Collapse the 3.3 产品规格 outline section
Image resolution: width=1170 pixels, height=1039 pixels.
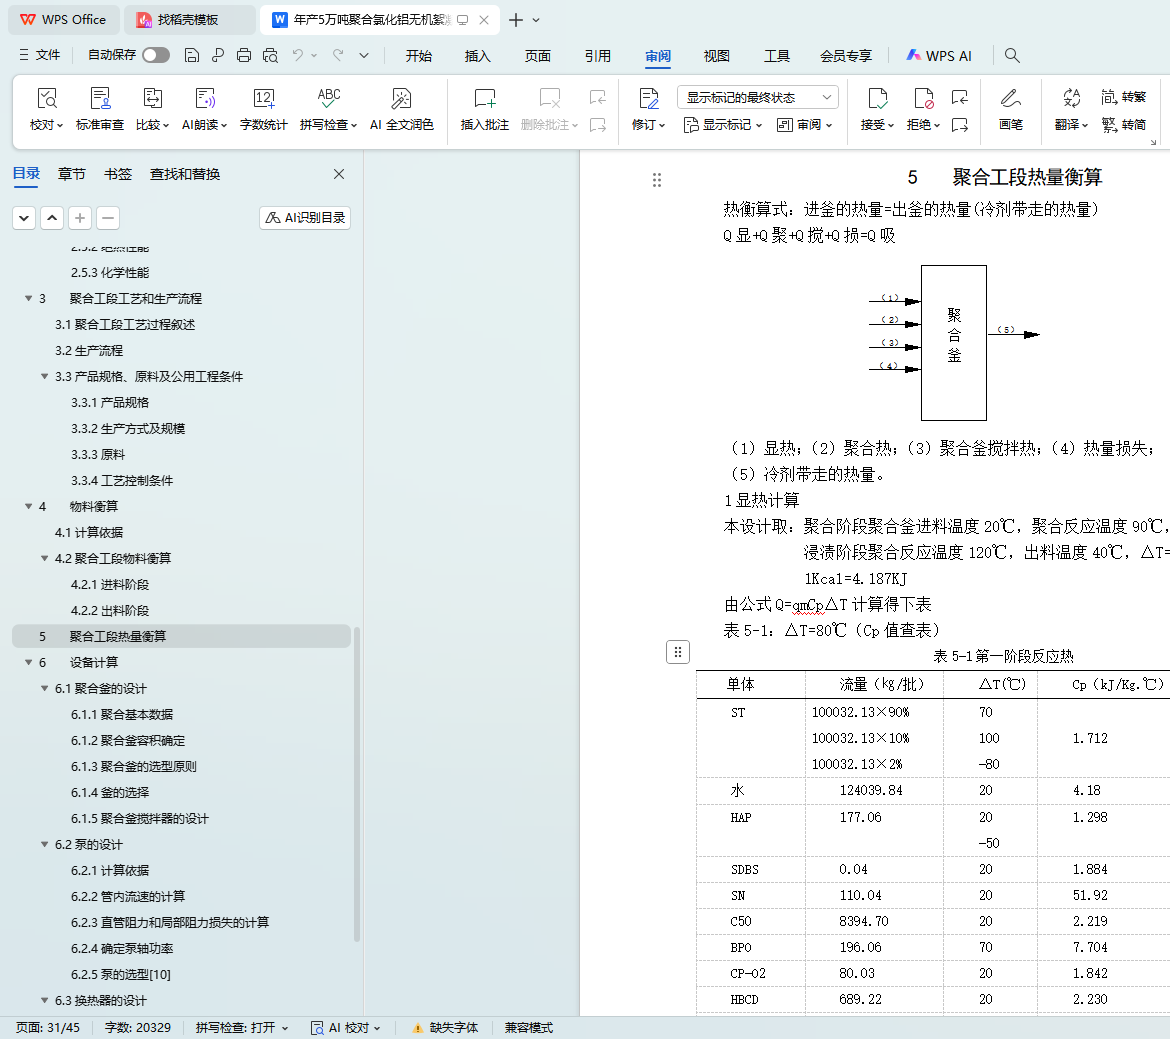[x=45, y=377]
